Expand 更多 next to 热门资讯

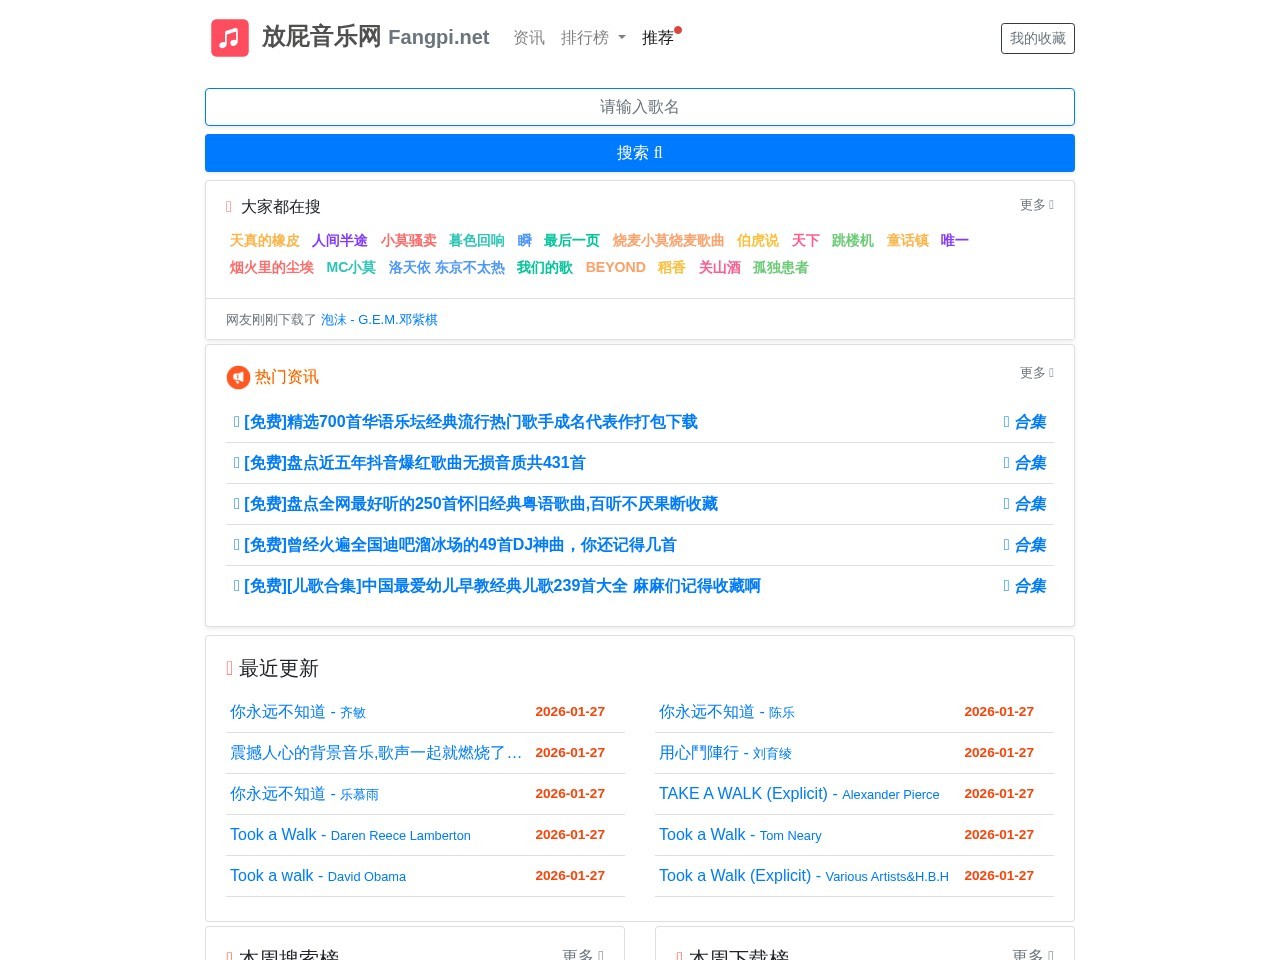pos(1036,373)
